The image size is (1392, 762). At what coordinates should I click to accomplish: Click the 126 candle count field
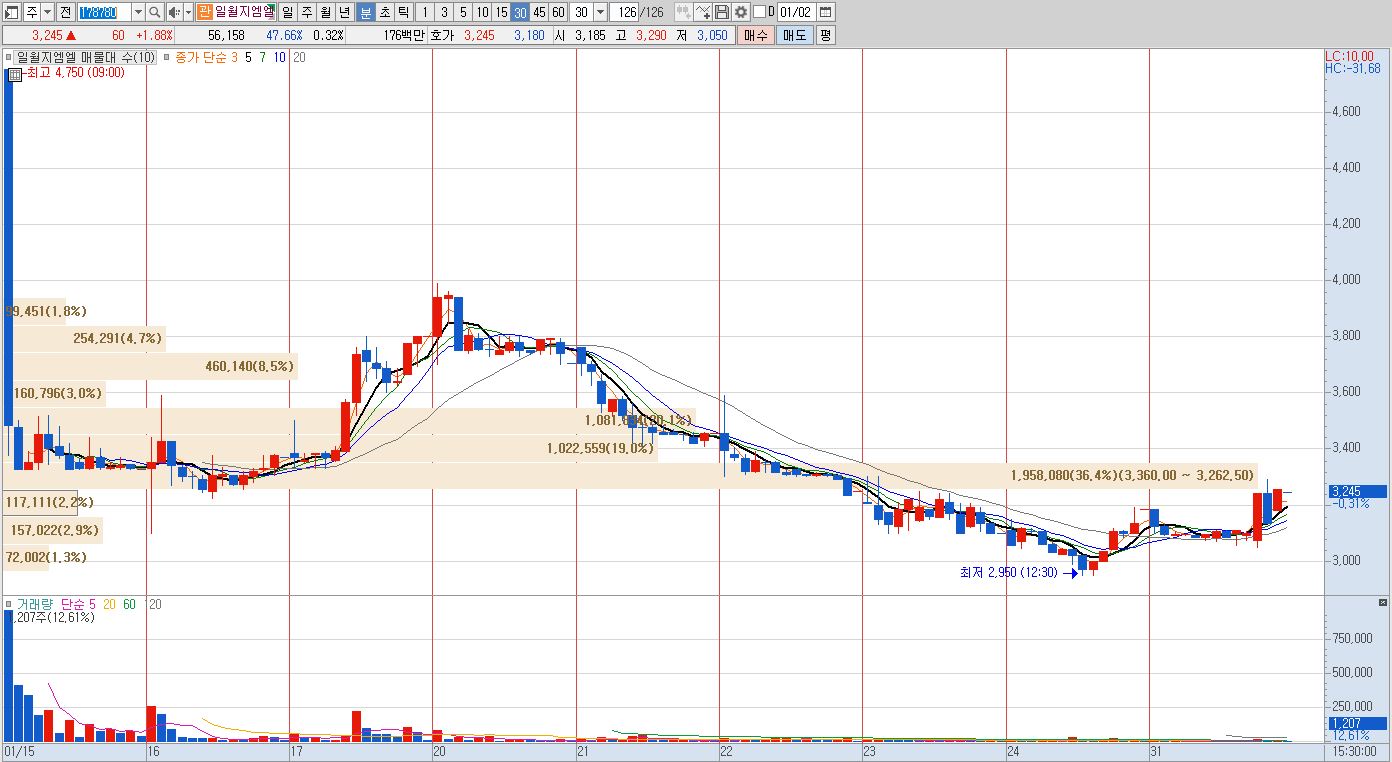625,12
